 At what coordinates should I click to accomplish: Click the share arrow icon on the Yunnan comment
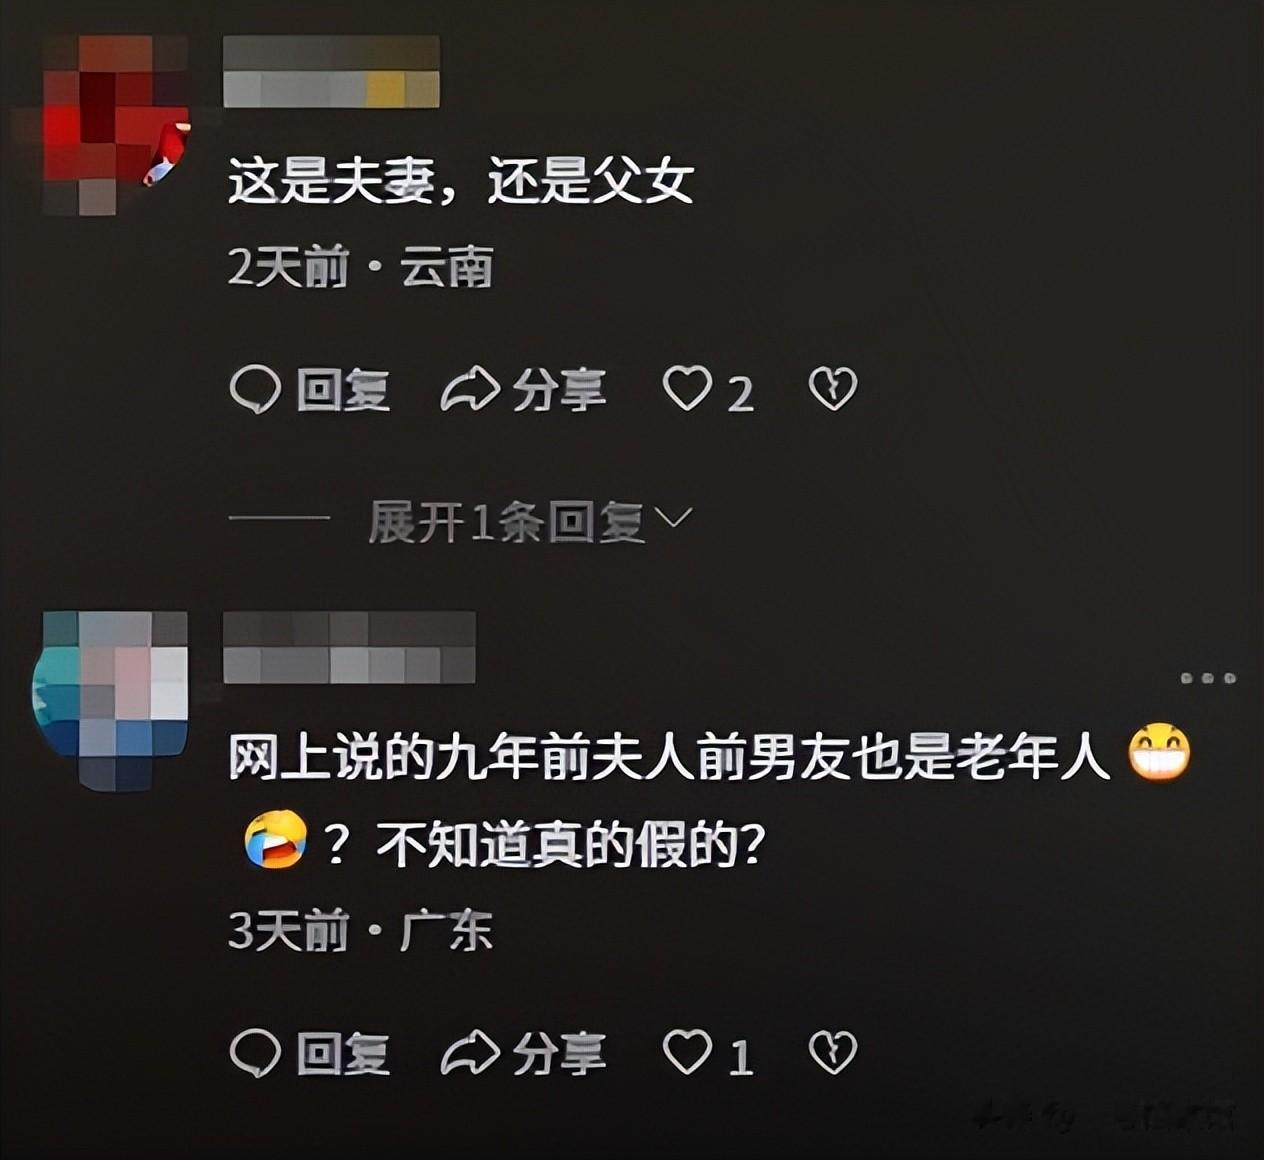point(470,390)
